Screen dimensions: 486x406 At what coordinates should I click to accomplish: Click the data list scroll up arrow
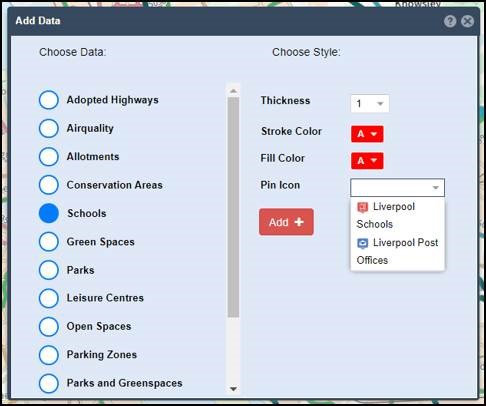(x=233, y=91)
